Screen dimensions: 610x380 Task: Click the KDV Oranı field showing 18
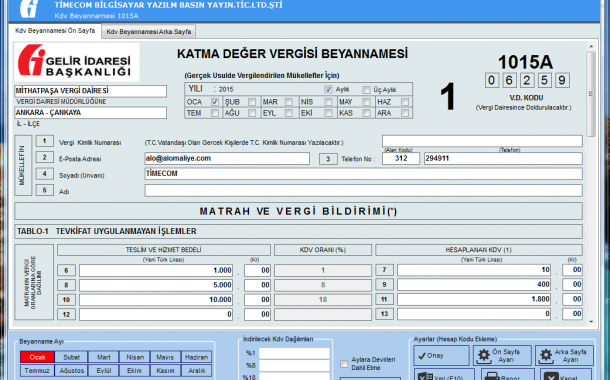[323, 299]
